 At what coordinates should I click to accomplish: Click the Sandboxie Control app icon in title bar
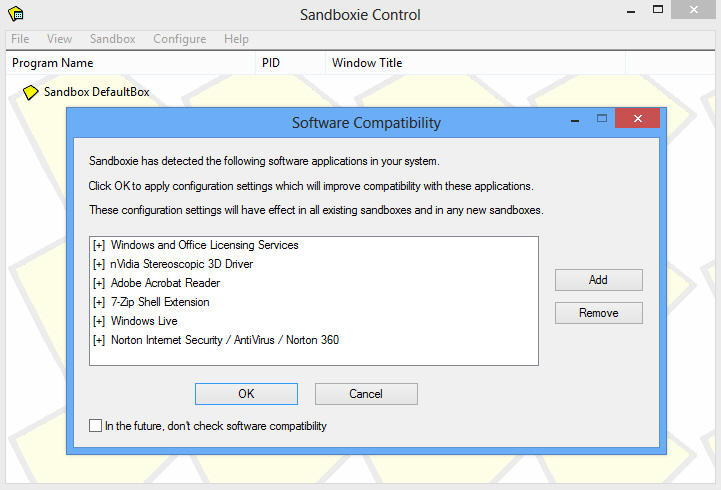pos(16,14)
